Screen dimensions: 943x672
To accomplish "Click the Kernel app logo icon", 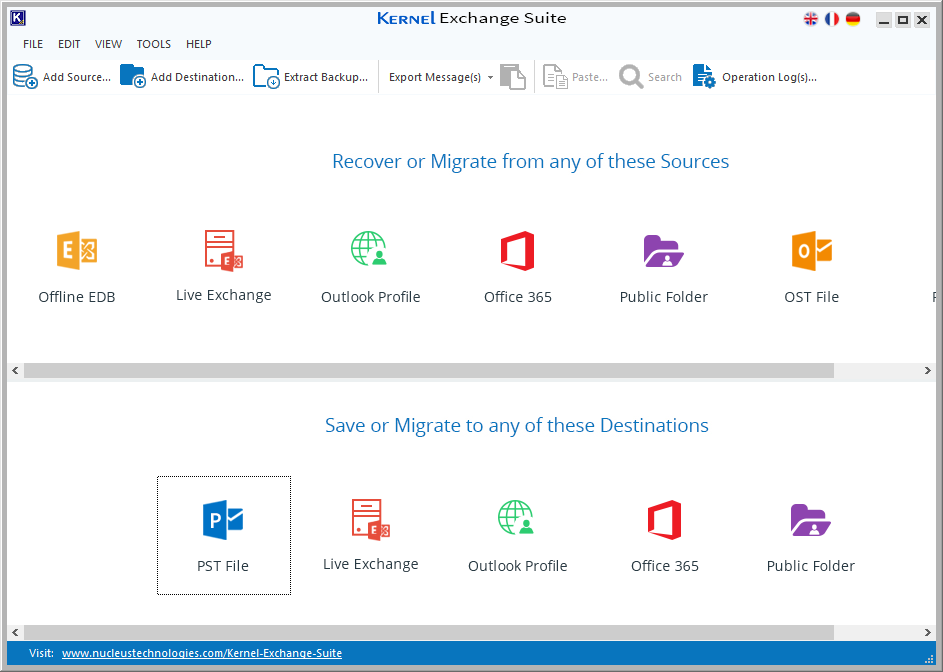I will tap(18, 19).
